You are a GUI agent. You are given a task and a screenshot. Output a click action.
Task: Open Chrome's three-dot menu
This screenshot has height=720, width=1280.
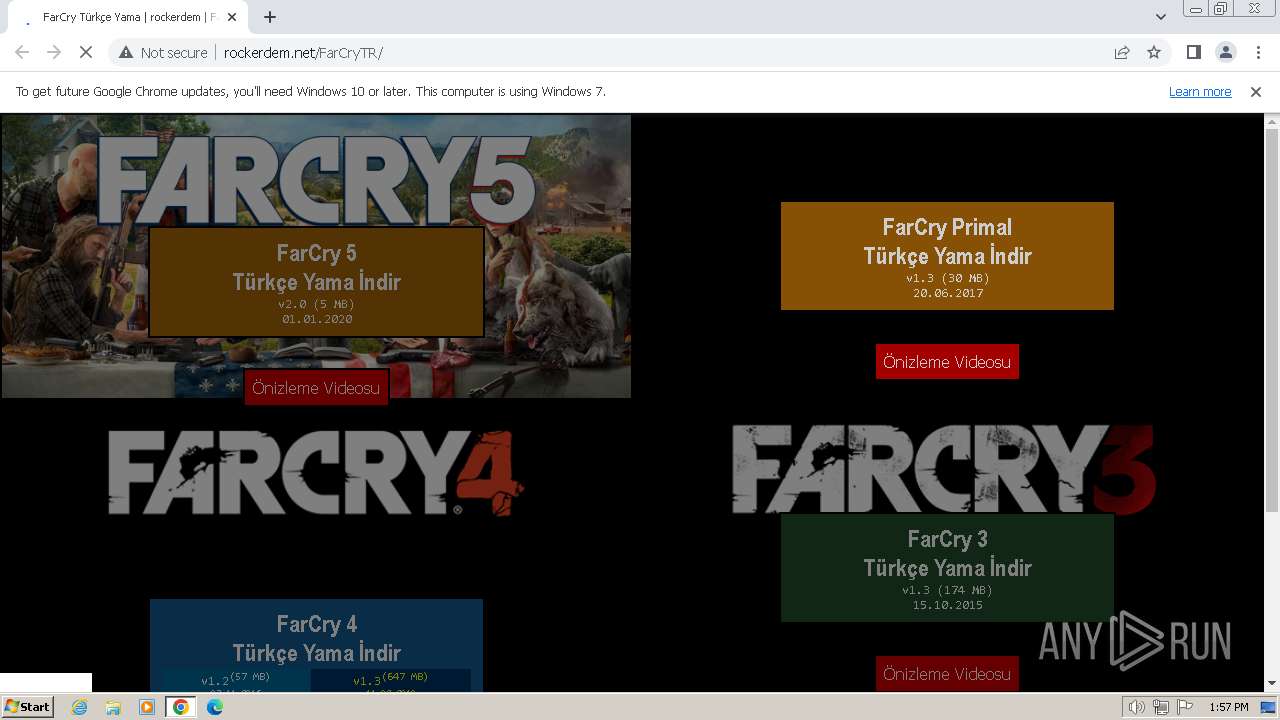tap(1257, 52)
